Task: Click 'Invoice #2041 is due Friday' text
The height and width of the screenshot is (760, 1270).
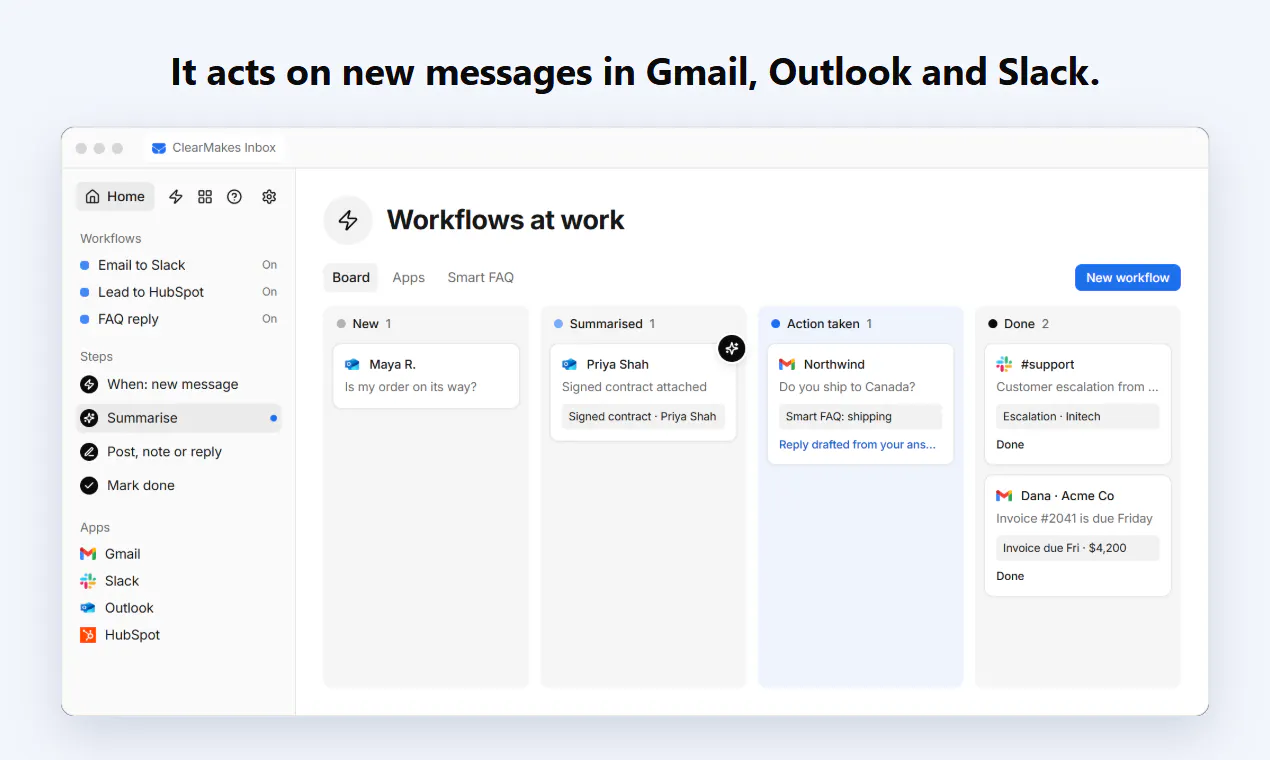Action: (x=1074, y=519)
